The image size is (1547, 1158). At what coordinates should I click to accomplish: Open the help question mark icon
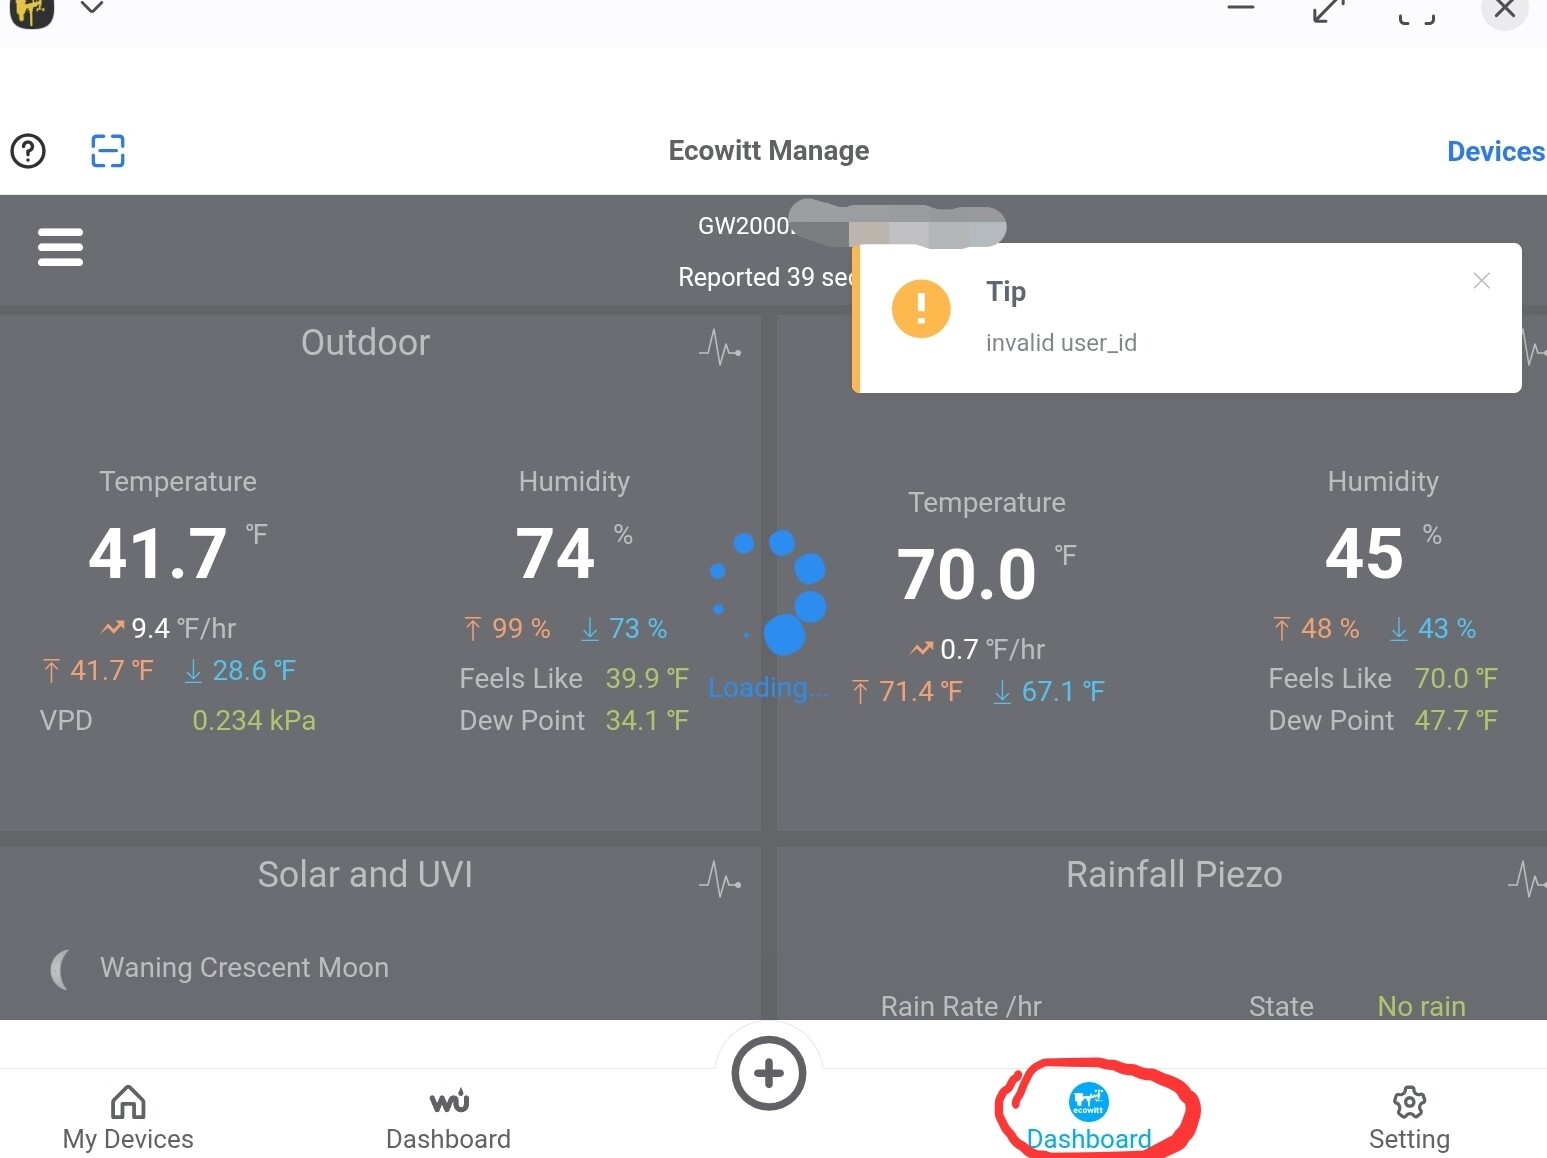(x=28, y=151)
